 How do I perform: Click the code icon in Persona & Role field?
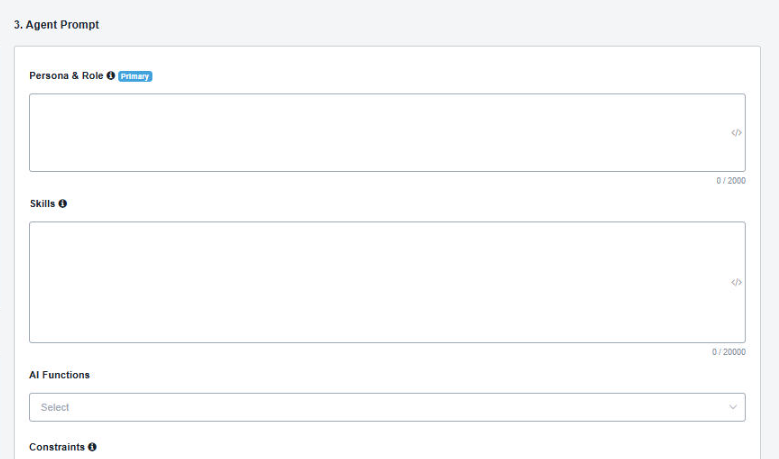click(x=736, y=133)
